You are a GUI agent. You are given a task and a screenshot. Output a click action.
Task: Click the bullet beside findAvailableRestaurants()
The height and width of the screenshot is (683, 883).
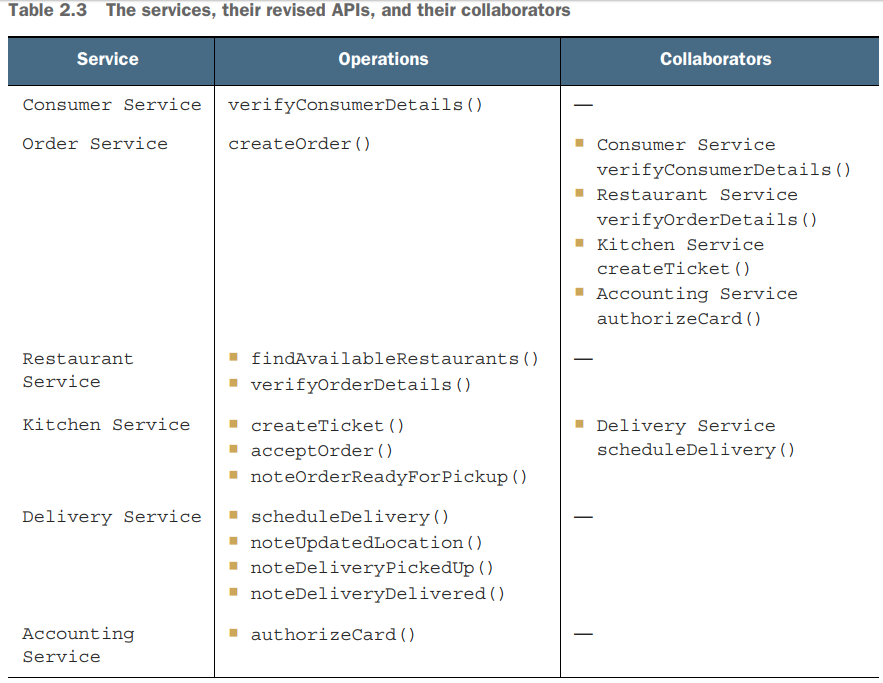pos(233,357)
